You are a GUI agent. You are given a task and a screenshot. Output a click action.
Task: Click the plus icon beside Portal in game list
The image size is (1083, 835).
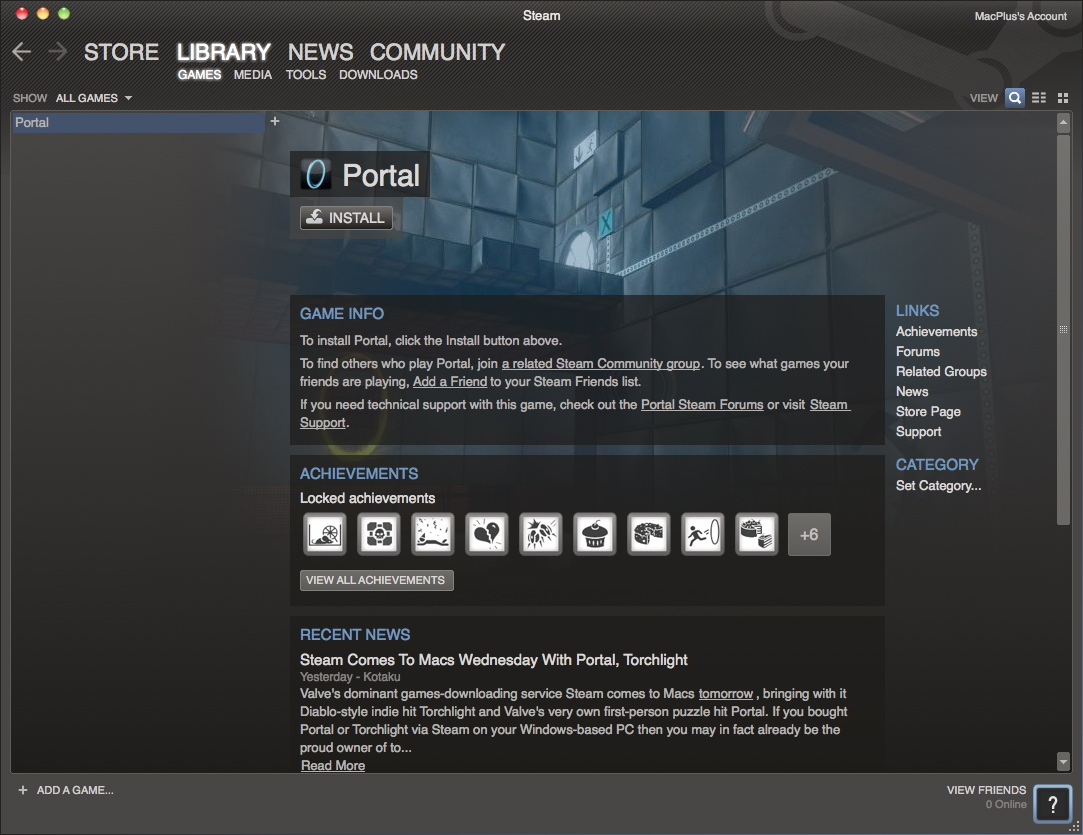click(x=274, y=122)
